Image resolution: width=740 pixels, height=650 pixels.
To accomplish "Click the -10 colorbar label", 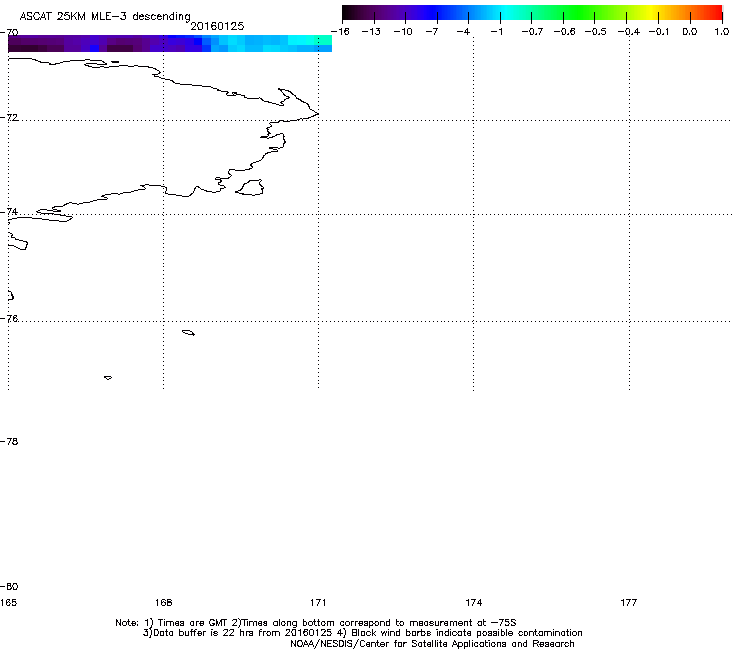I will point(403,32).
